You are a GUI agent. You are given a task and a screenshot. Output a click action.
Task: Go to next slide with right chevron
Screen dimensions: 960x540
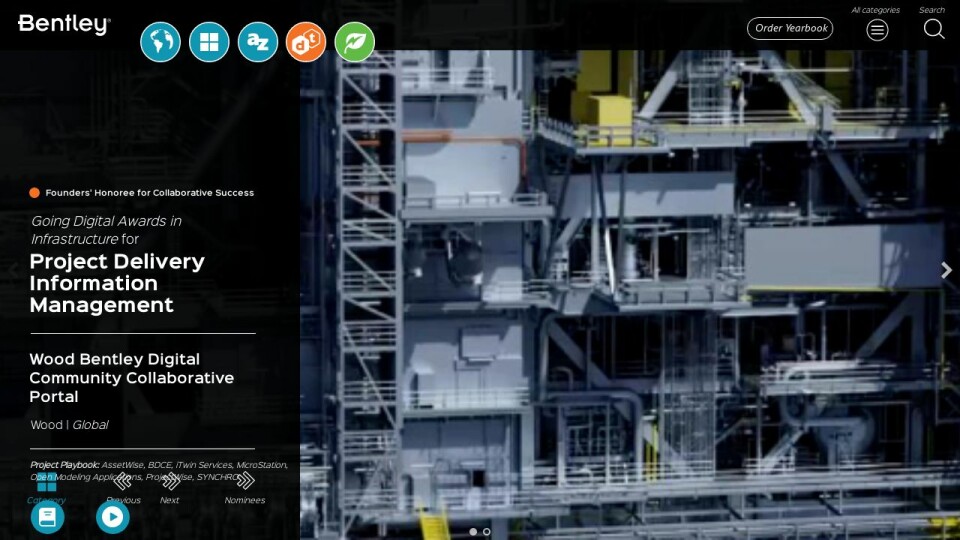point(946,270)
